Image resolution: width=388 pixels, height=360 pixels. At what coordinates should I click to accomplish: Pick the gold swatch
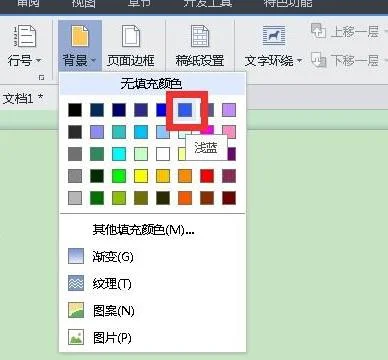tap(163, 176)
